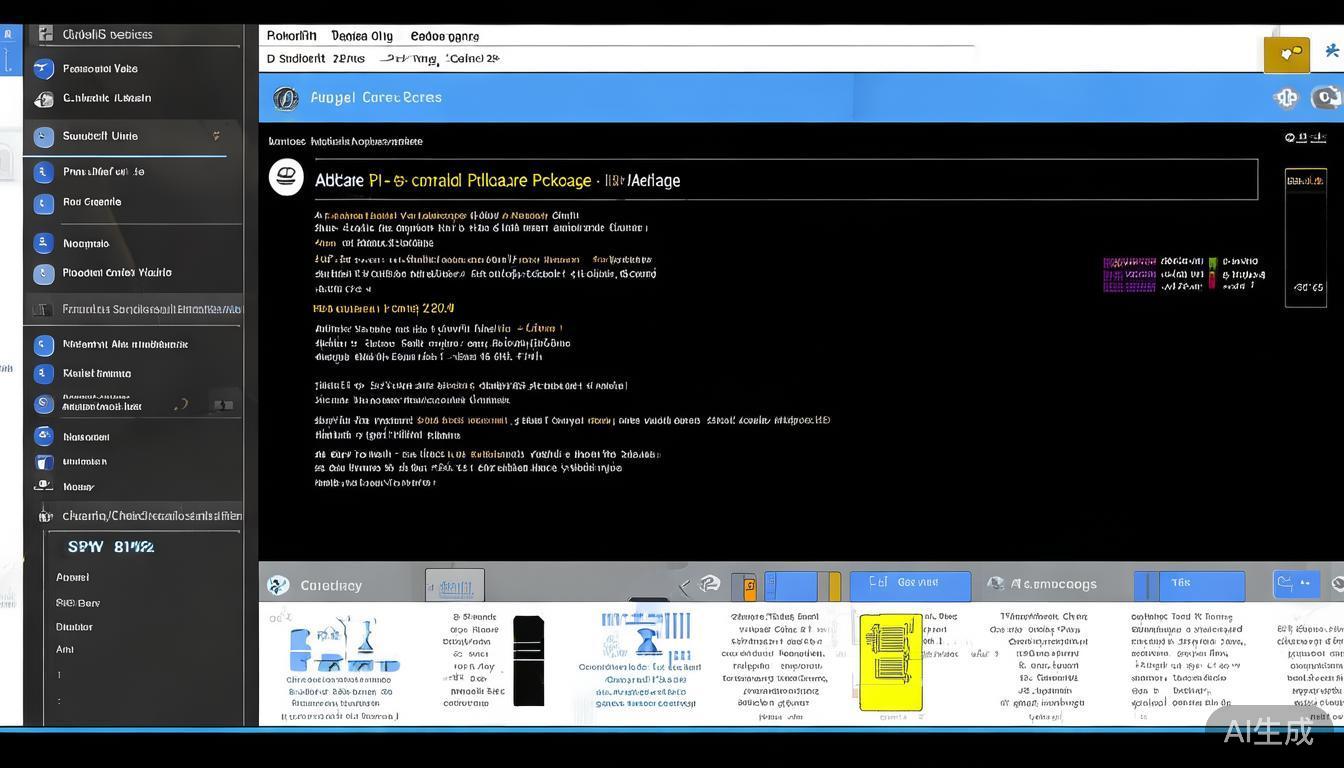The width and height of the screenshot is (1344, 768).
Task: Click the blue pin icon at top right
Action: pyautogui.click(x=1331, y=51)
